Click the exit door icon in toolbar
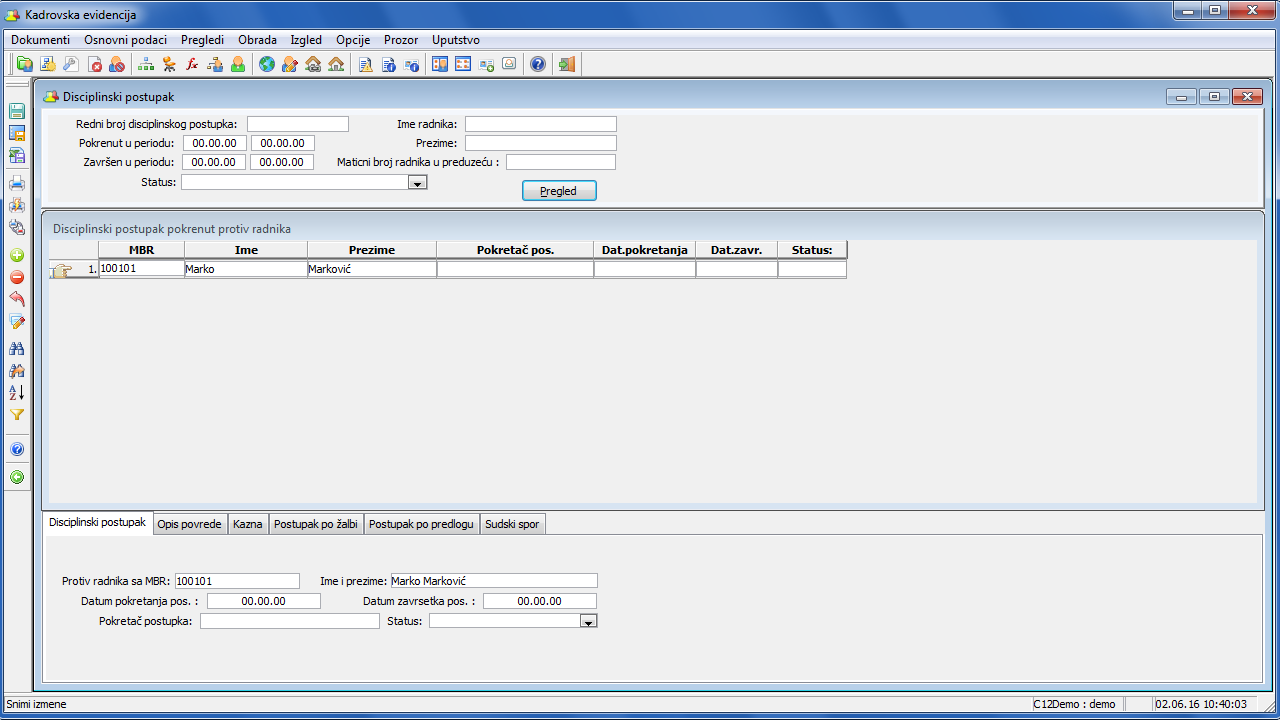Image resolution: width=1280 pixels, height=720 pixels. point(566,65)
